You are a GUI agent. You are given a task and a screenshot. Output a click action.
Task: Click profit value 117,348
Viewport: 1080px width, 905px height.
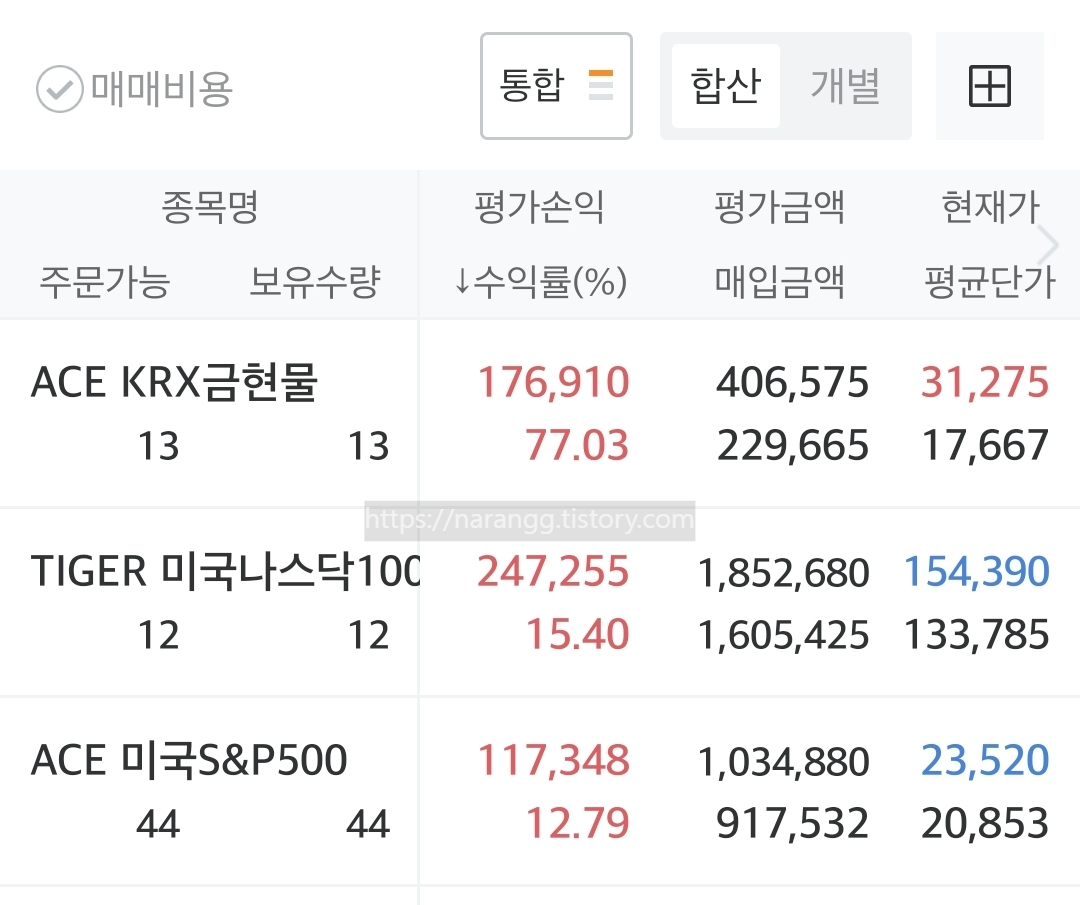tap(554, 760)
